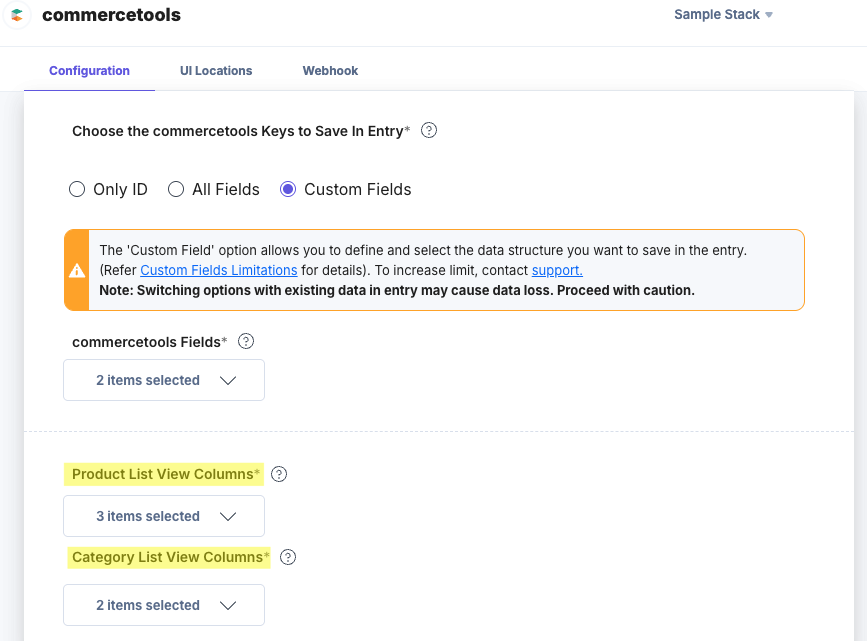Click the Category List View Columns label

(x=169, y=557)
